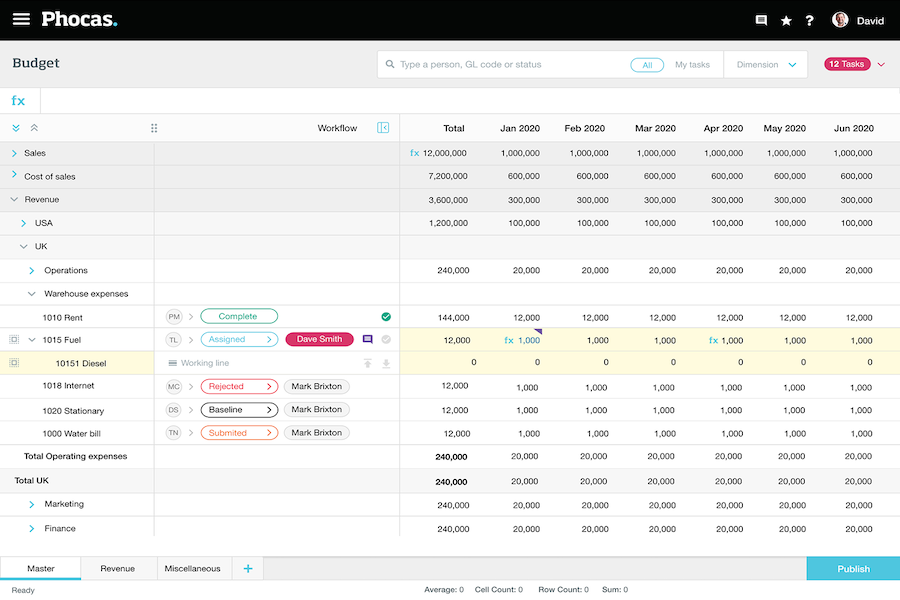Image resolution: width=900 pixels, height=600 pixels.
Task: Click the 12 Tasks badge
Action: point(846,64)
